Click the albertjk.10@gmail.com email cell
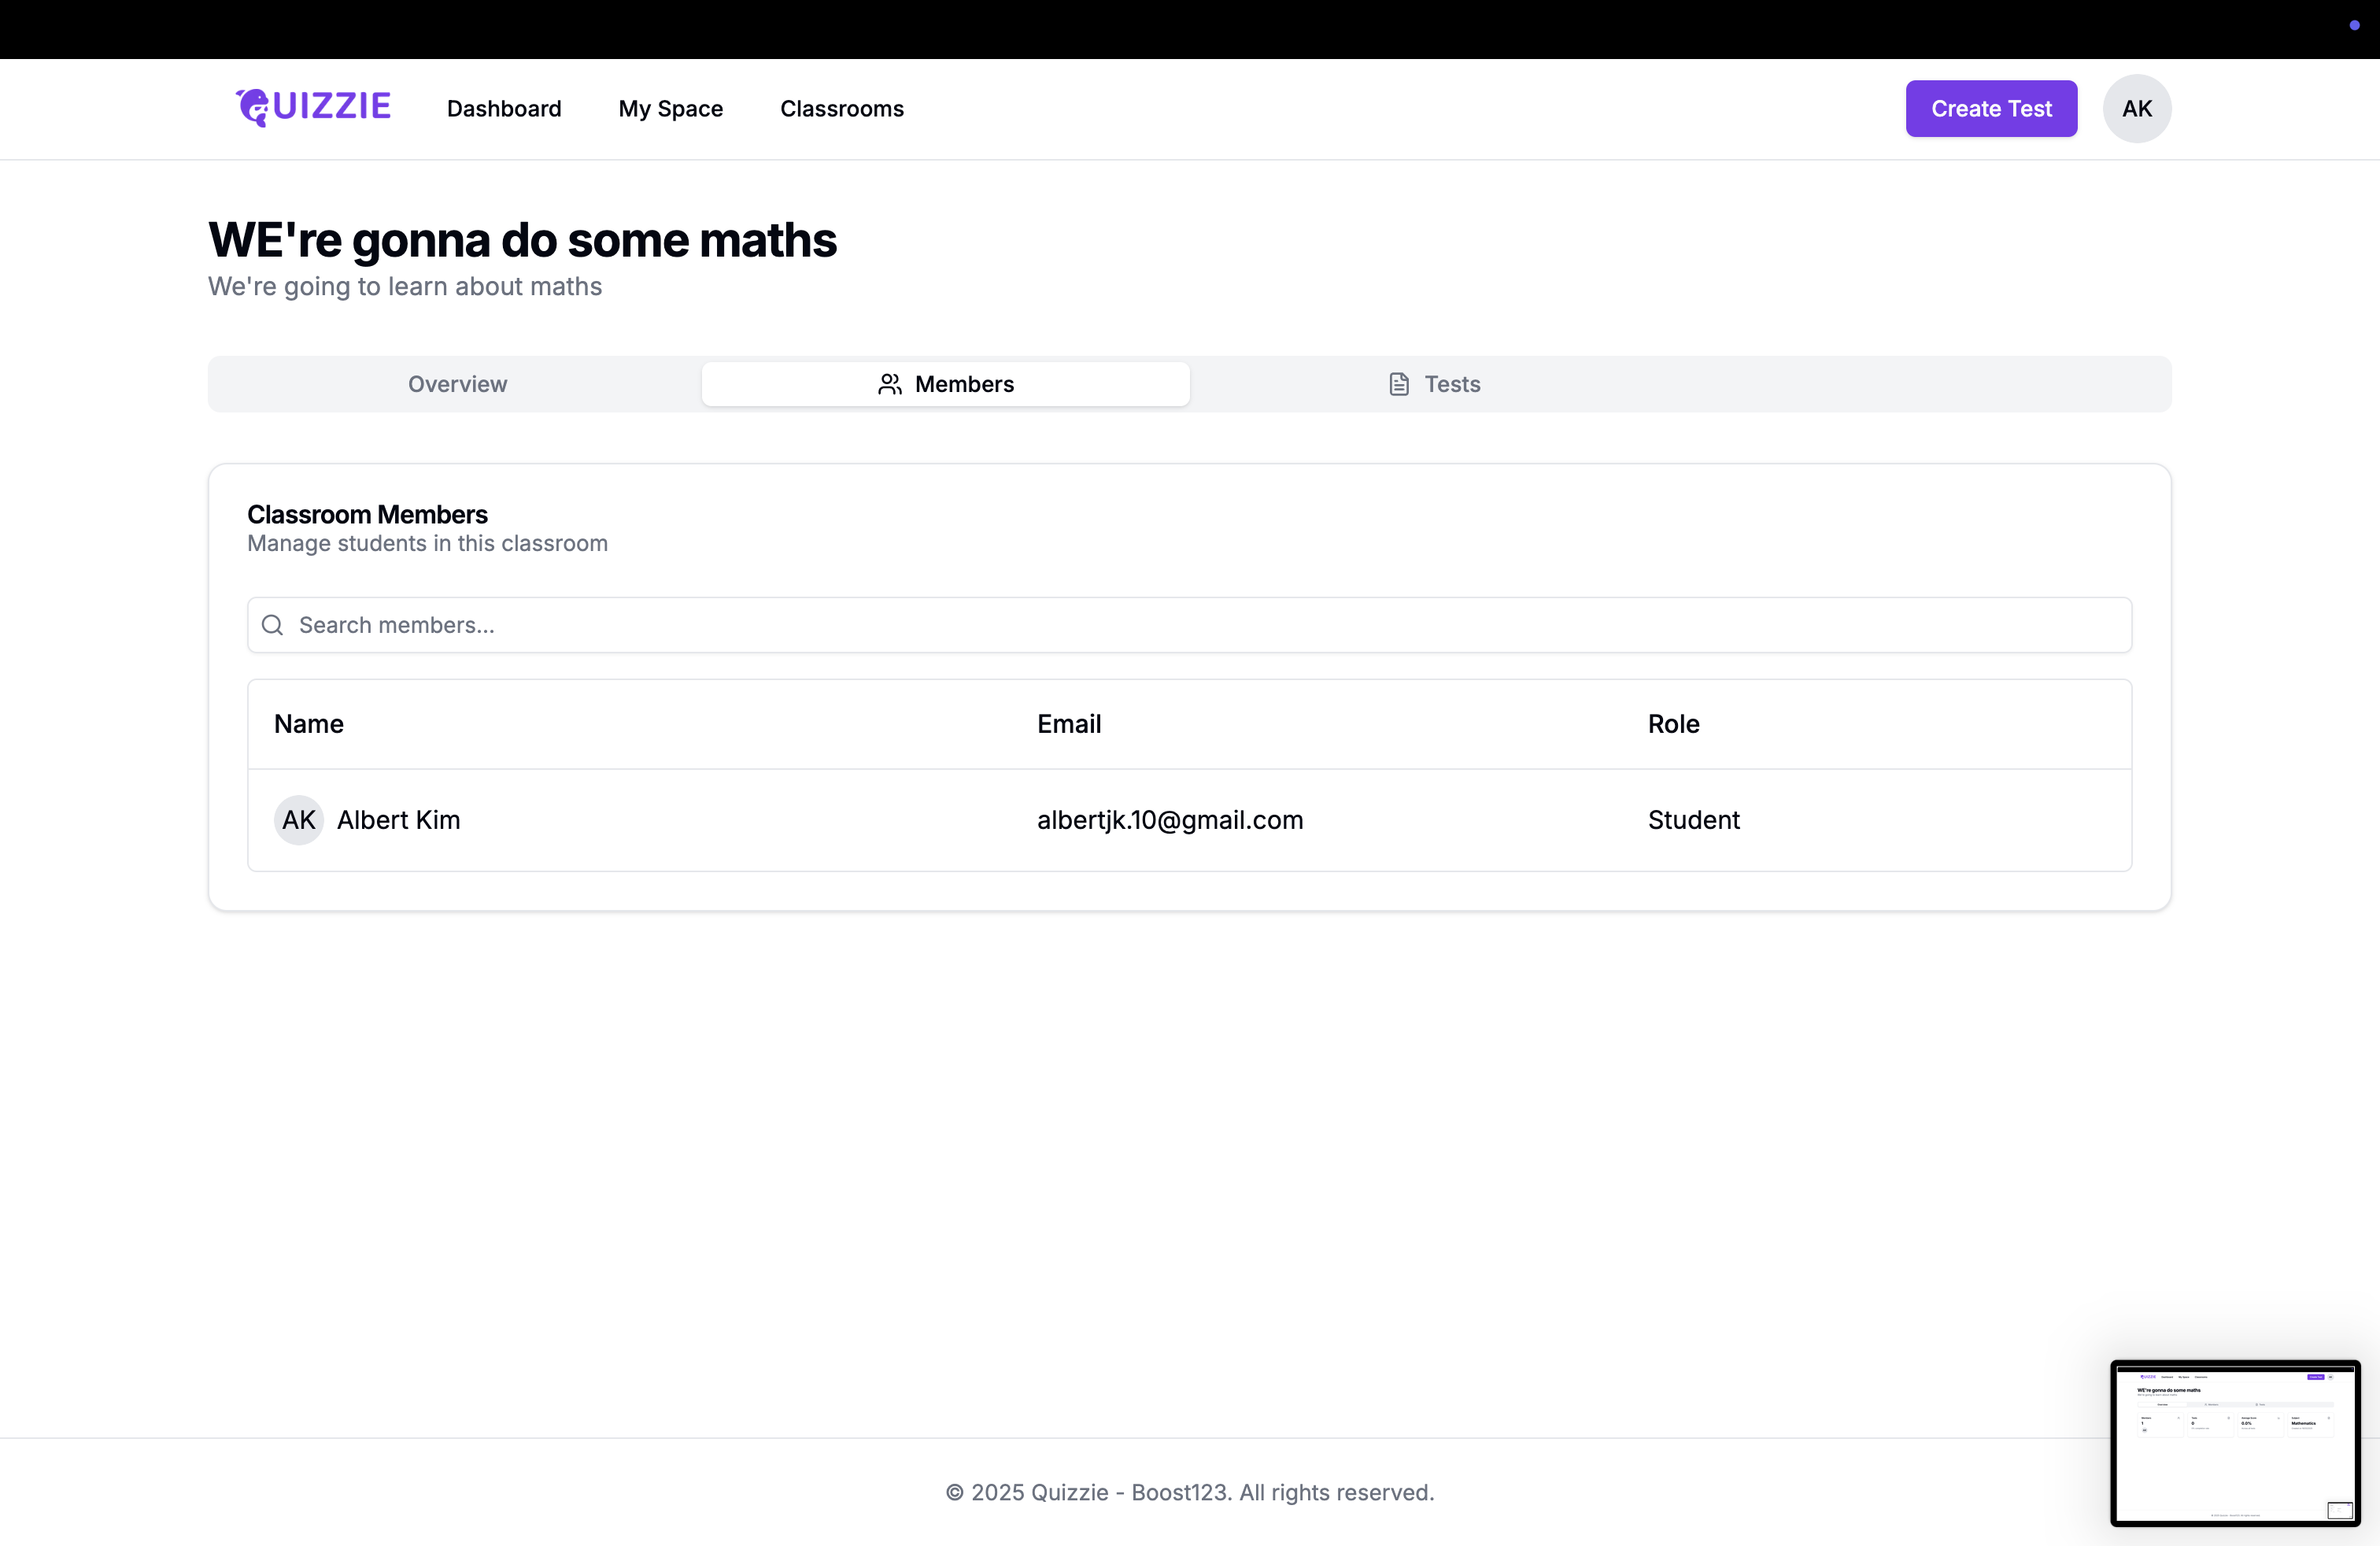Viewport: 2380px width, 1546px height. click(x=1169, y=820)
